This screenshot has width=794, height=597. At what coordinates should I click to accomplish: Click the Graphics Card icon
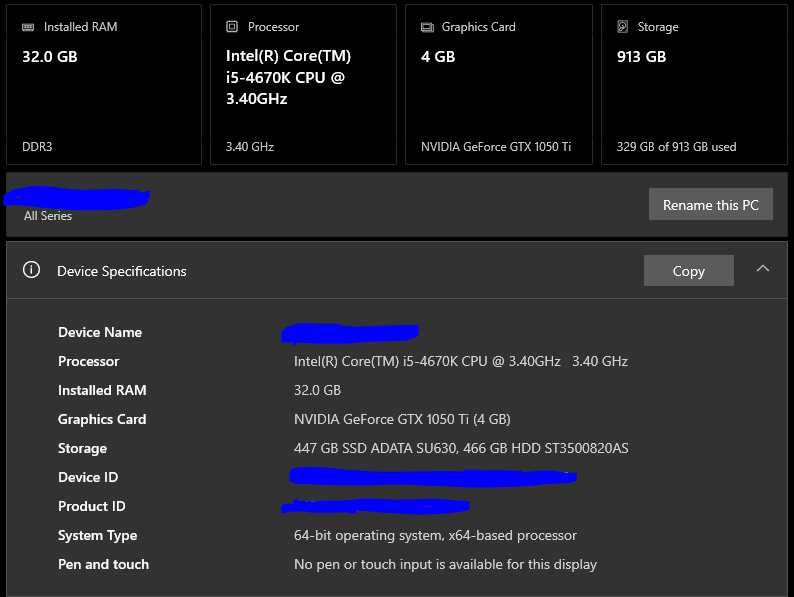click(427, 27)
